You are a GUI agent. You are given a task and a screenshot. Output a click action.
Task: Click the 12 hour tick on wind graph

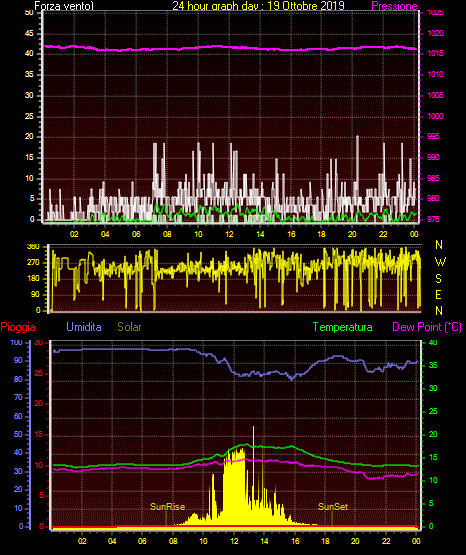(229, 234)
